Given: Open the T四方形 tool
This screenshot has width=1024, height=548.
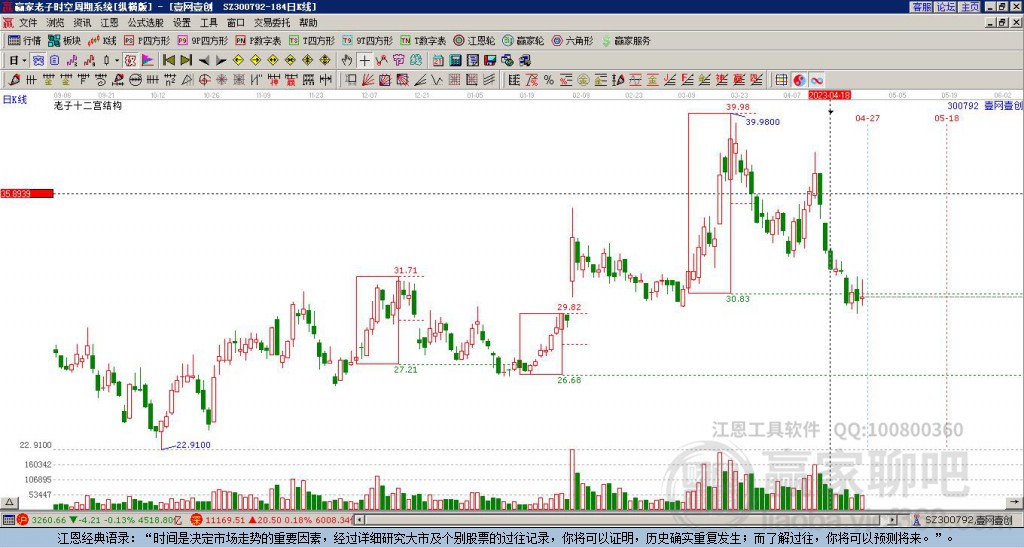Looking at the screenshot, I should [312, 40].
